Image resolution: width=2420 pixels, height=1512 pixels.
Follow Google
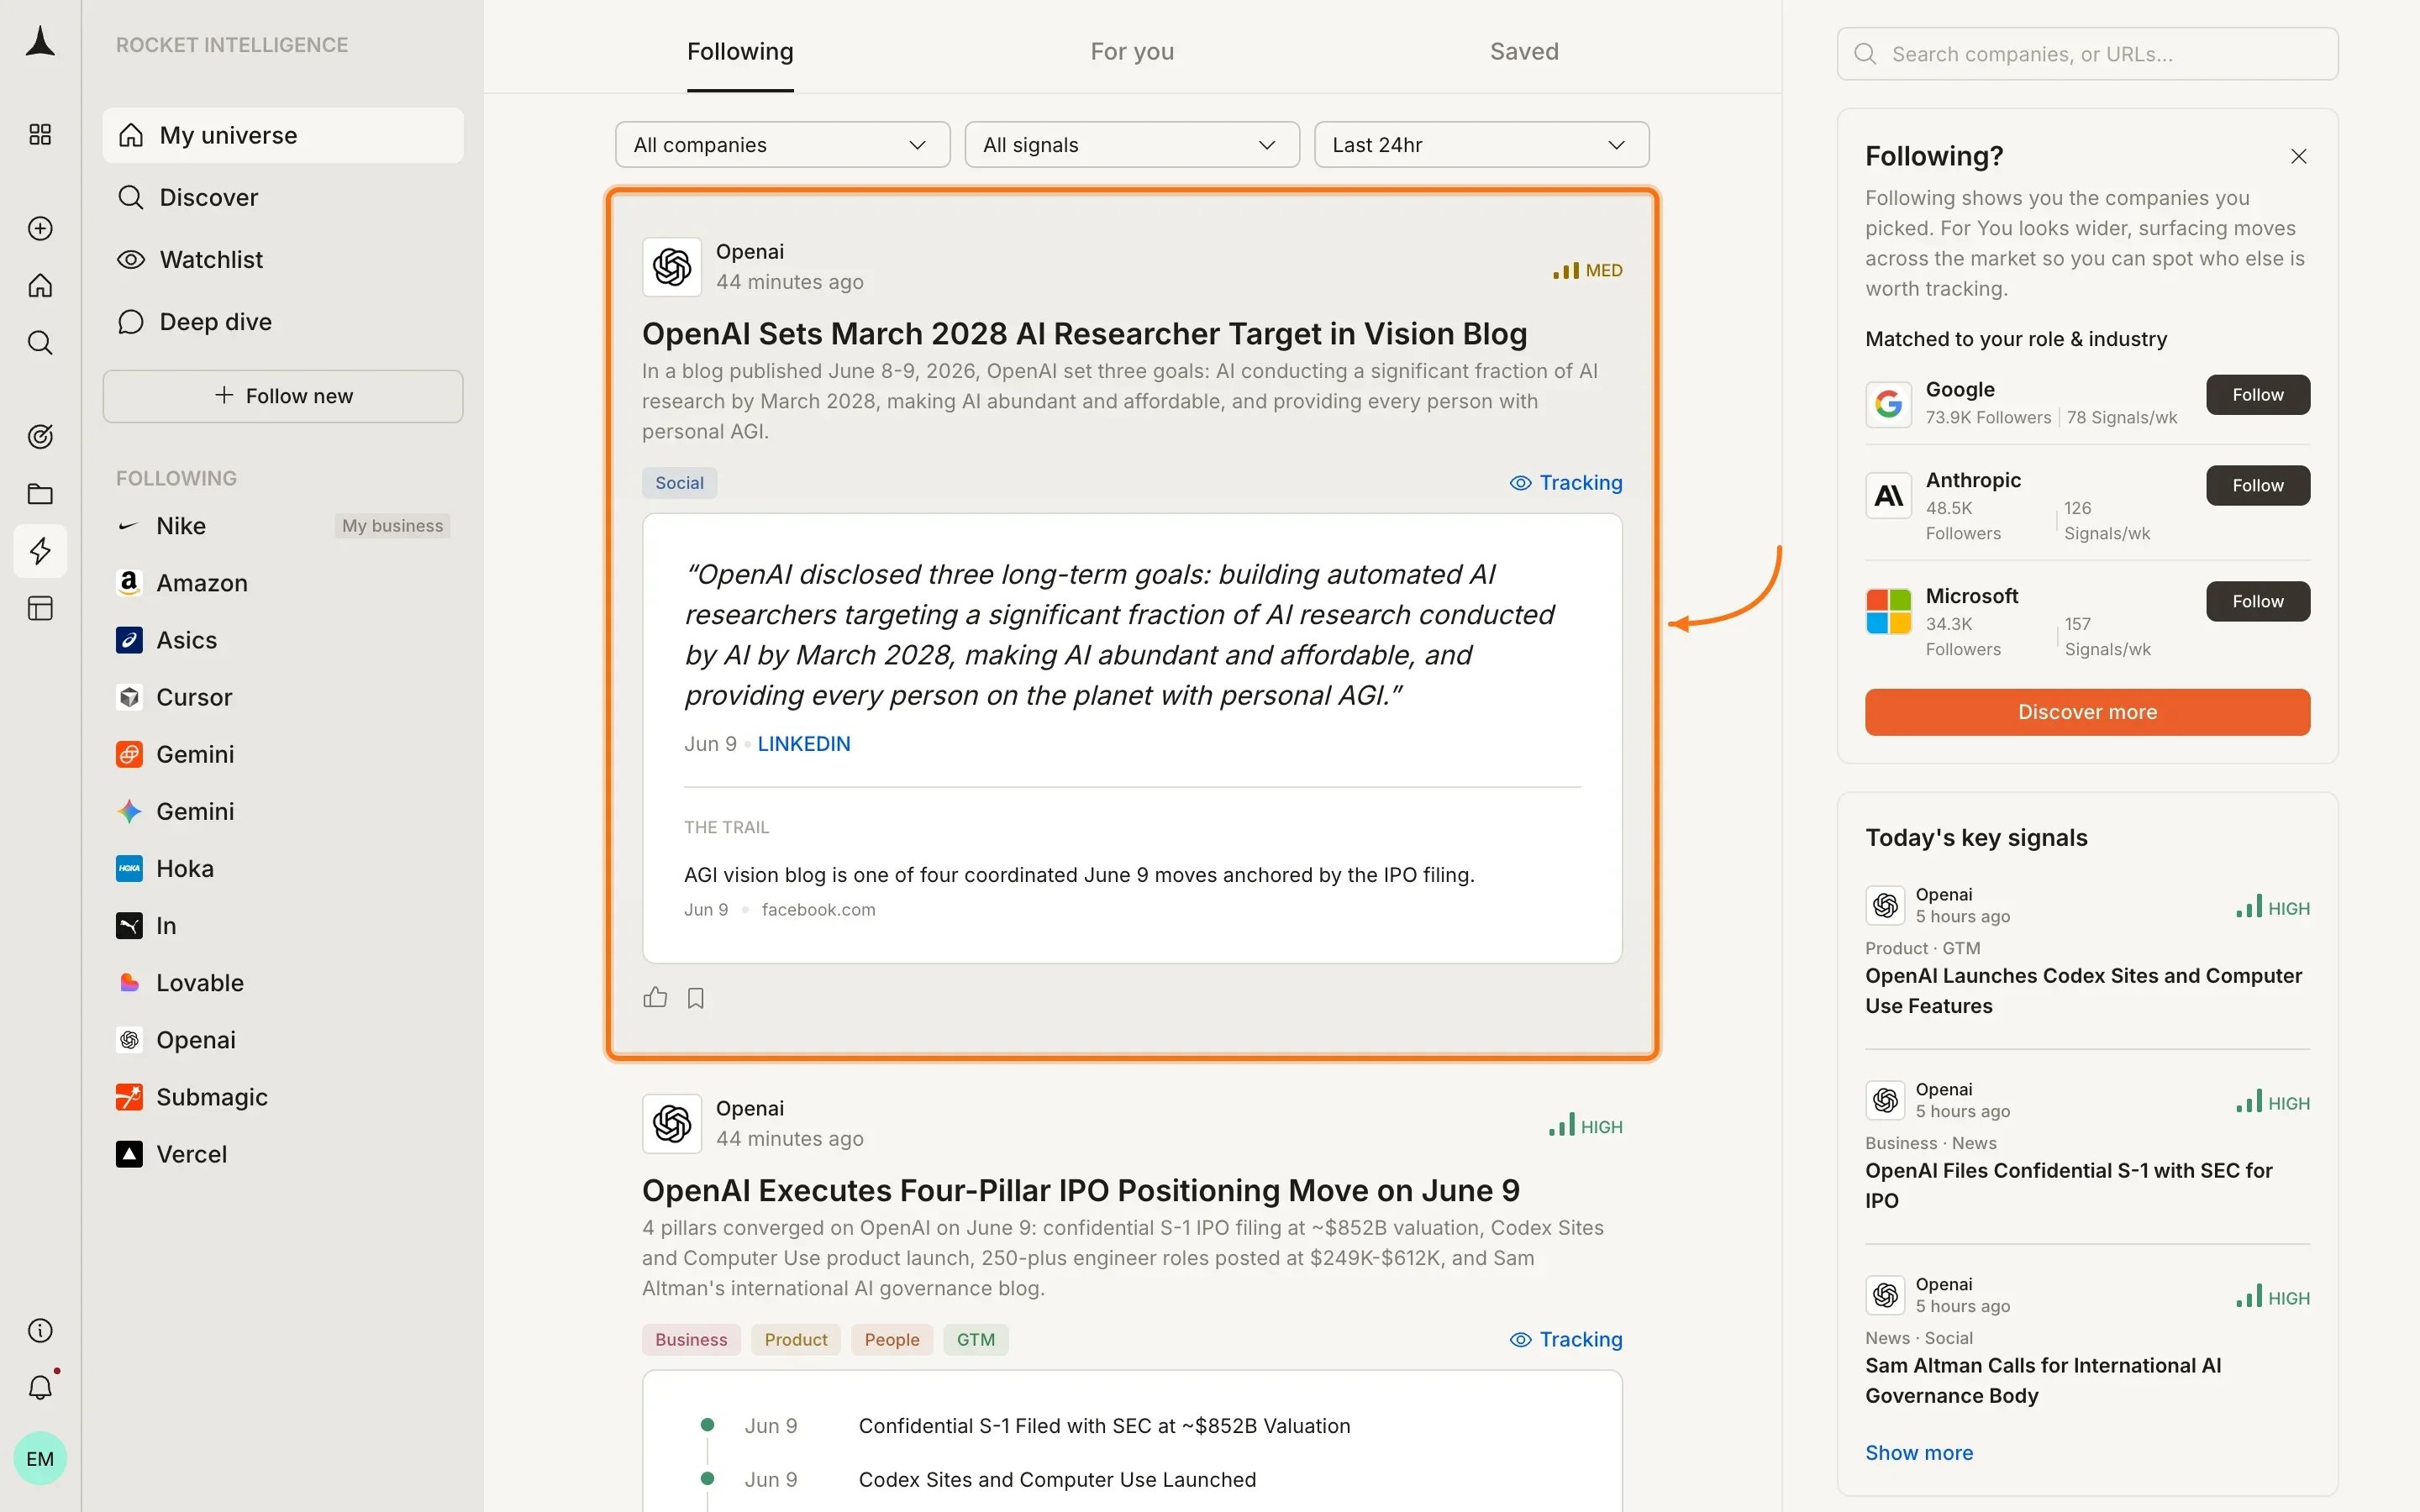(x=2257, y=395)
